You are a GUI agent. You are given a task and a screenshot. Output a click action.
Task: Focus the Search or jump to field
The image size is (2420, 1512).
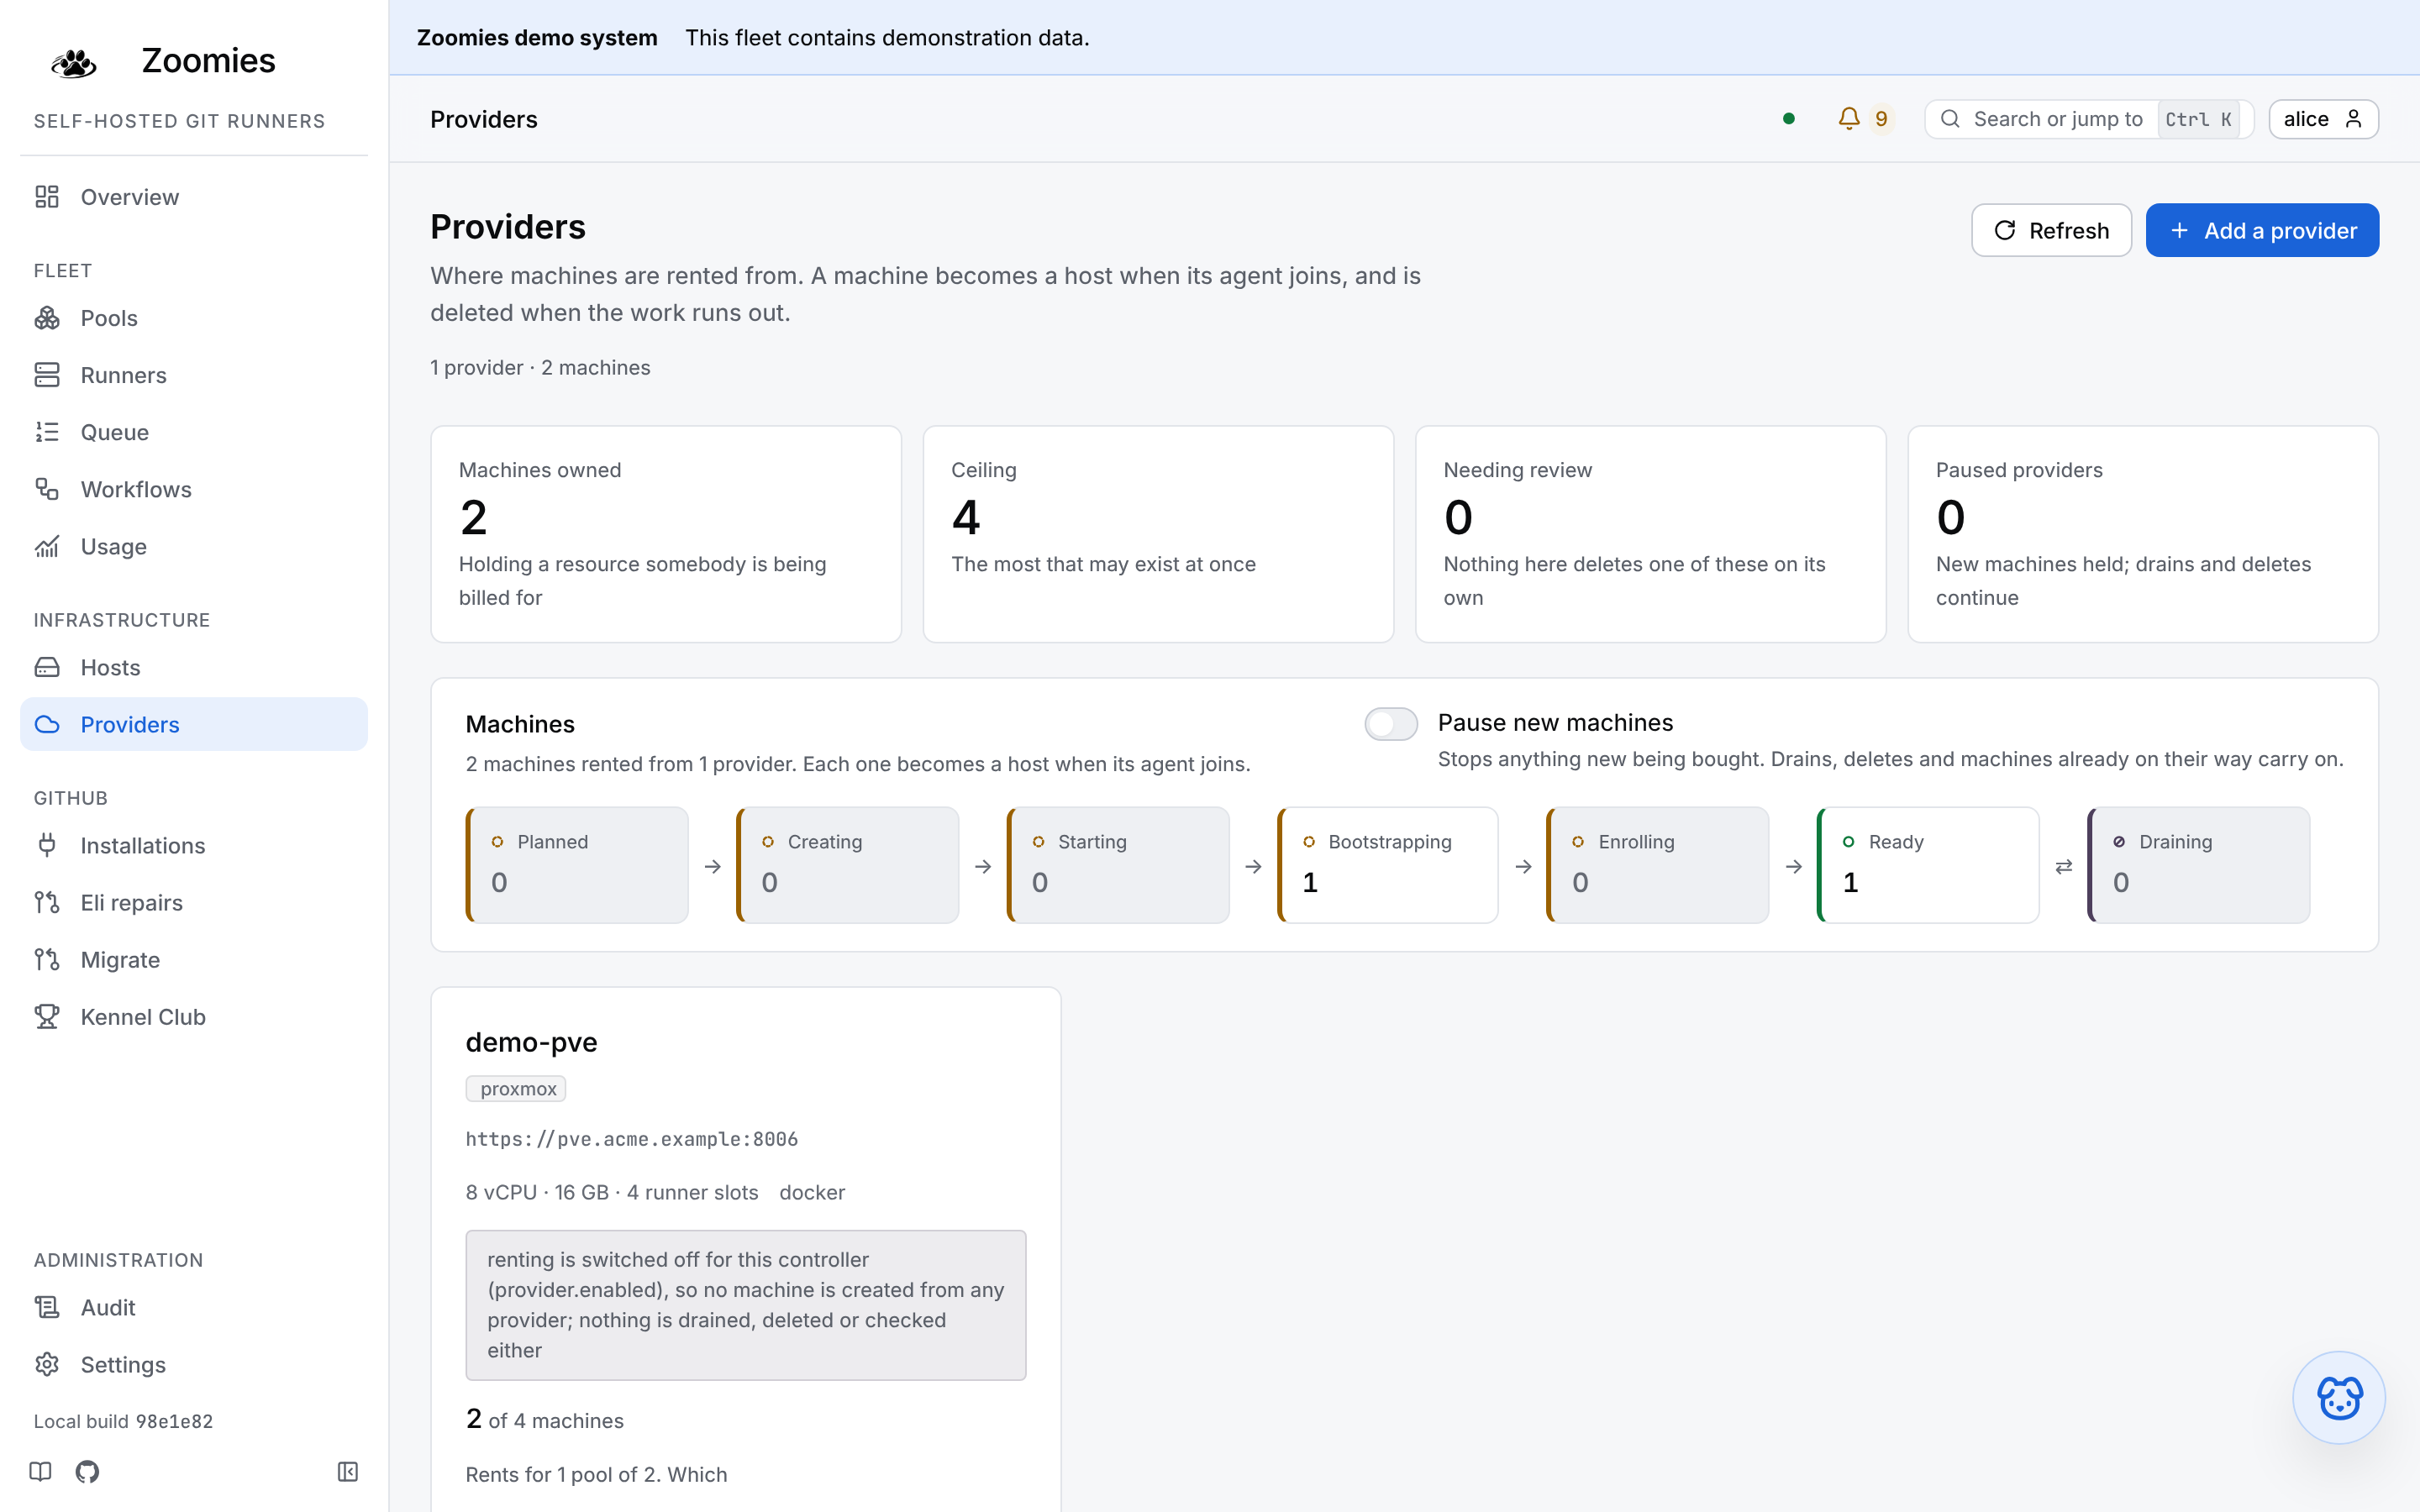click(2088, 119)
